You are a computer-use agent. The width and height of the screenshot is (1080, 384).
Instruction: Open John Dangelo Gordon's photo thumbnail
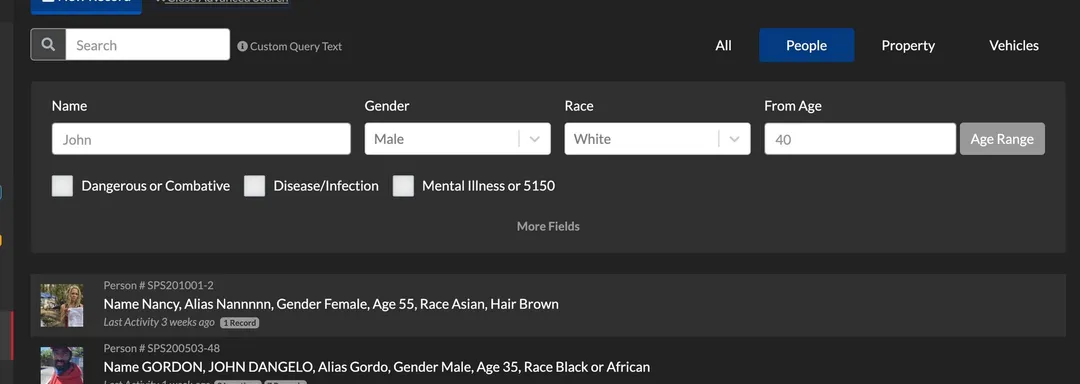62,365
